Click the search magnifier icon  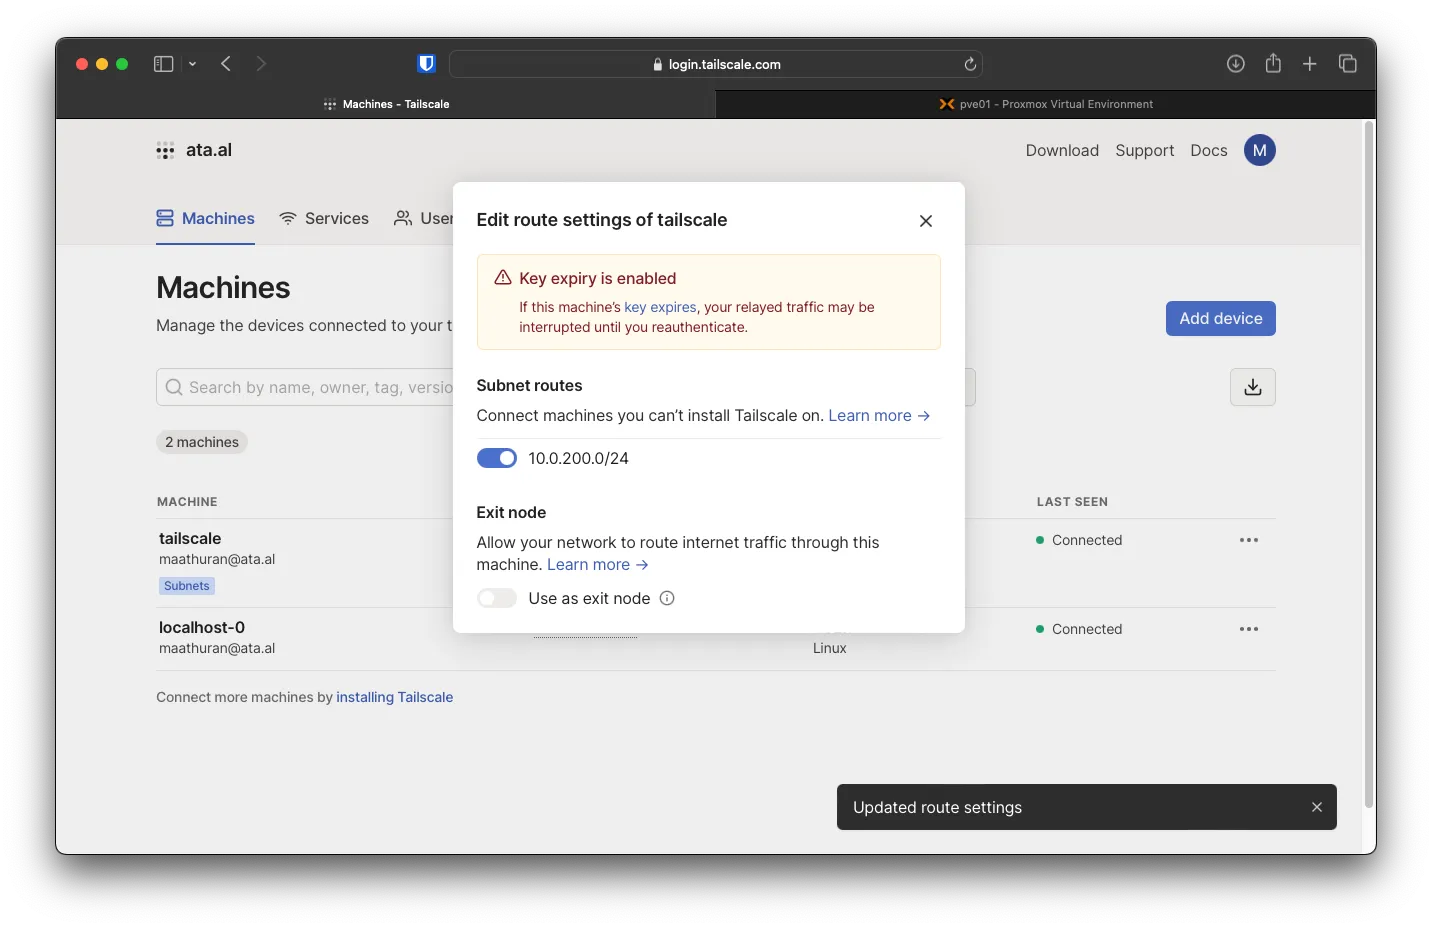point(174,387)
